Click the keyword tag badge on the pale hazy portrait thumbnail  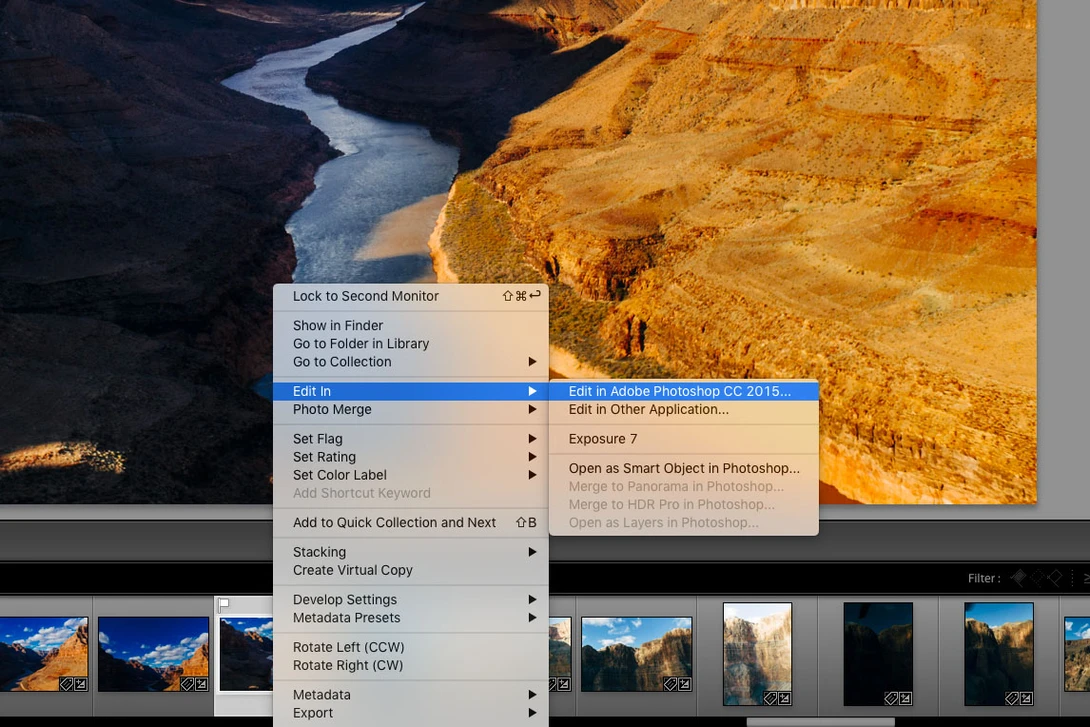(x=770, y=698)
